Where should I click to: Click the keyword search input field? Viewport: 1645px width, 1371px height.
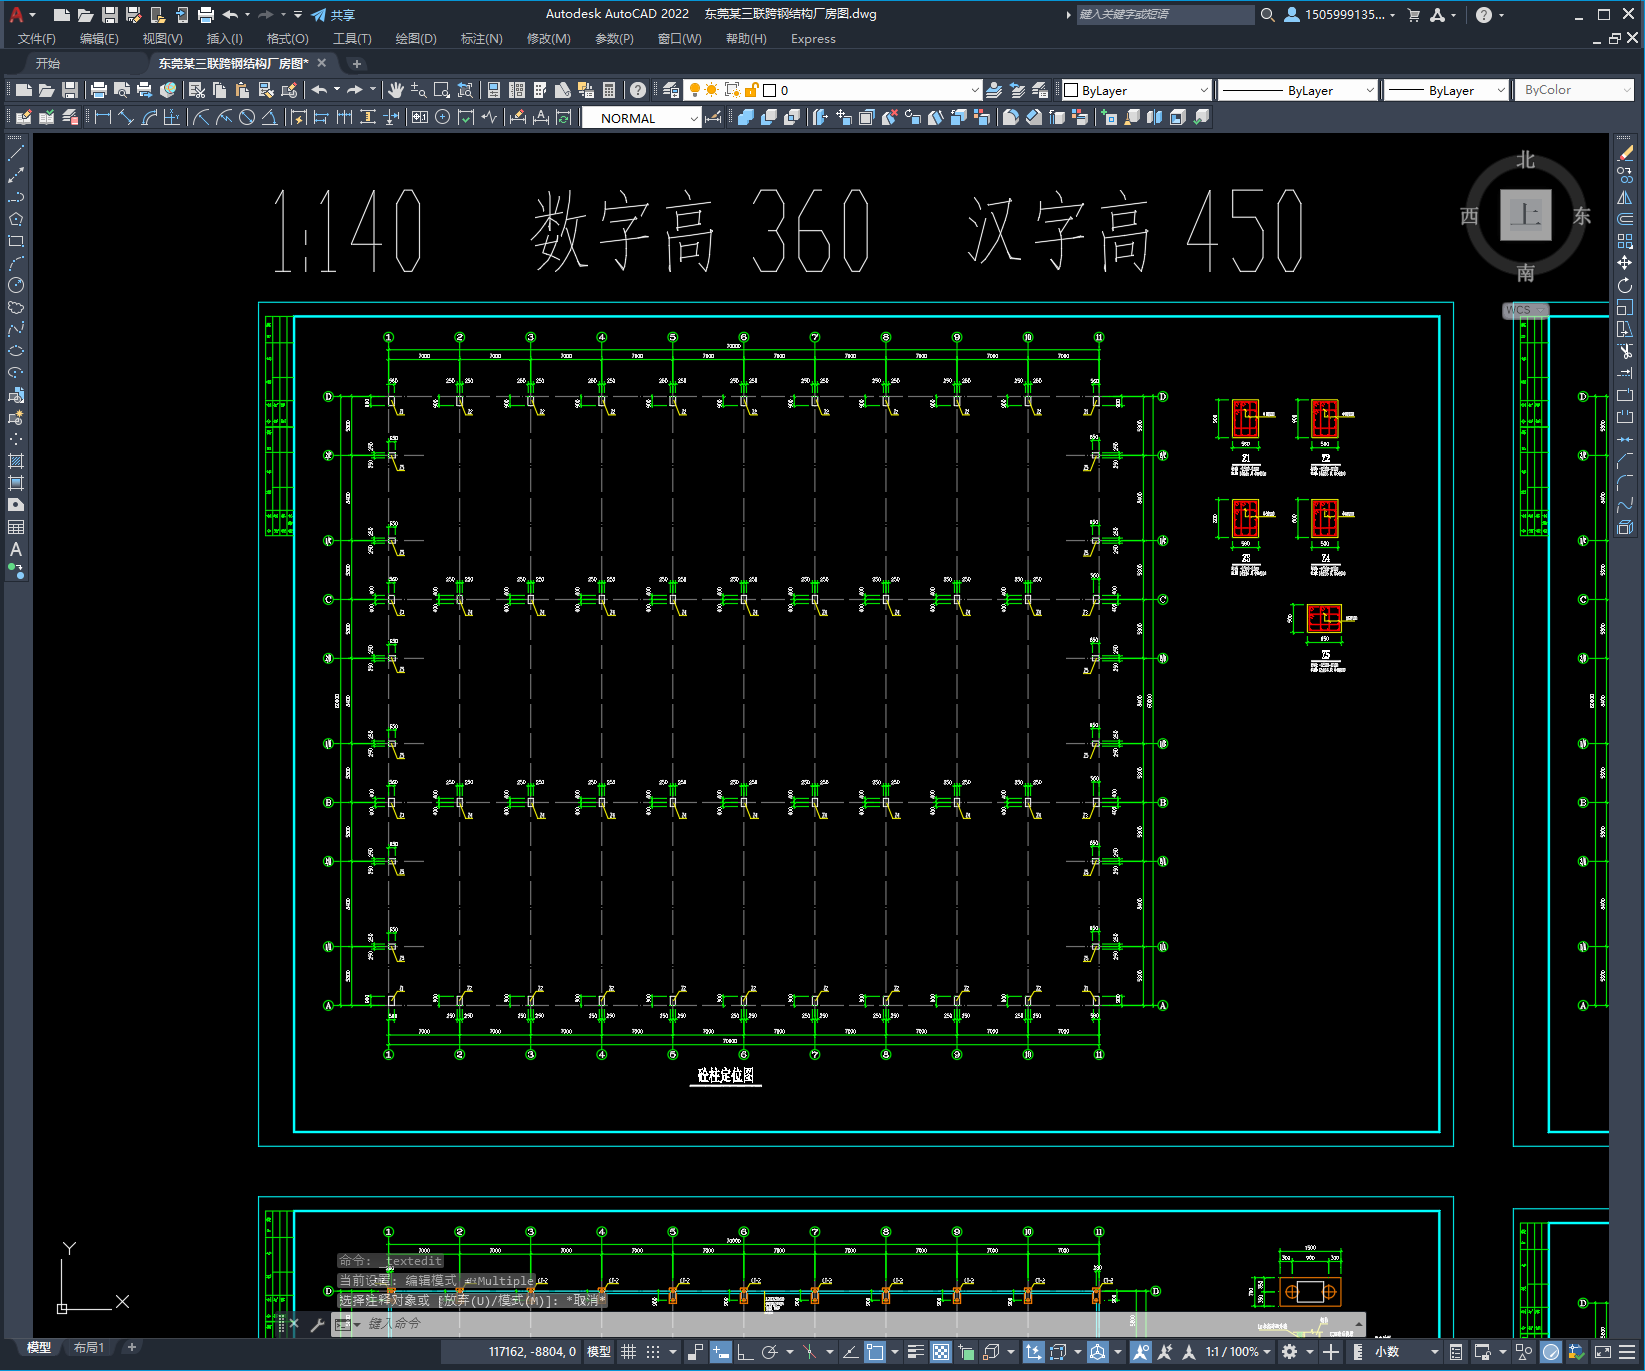1165,15
